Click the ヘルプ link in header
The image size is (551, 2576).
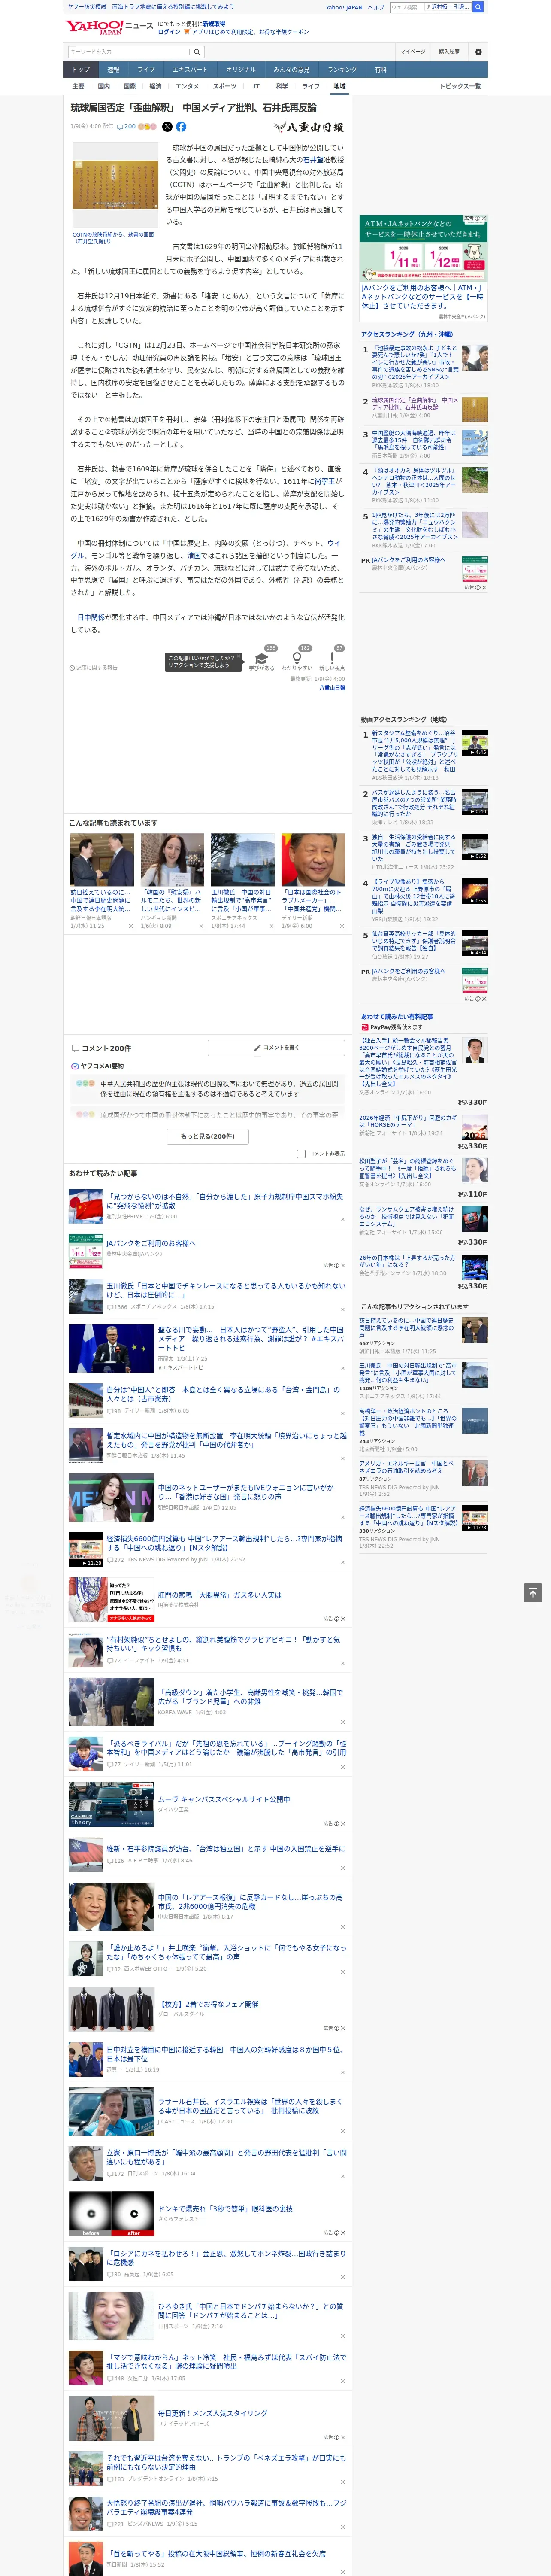tap(376, 7)
